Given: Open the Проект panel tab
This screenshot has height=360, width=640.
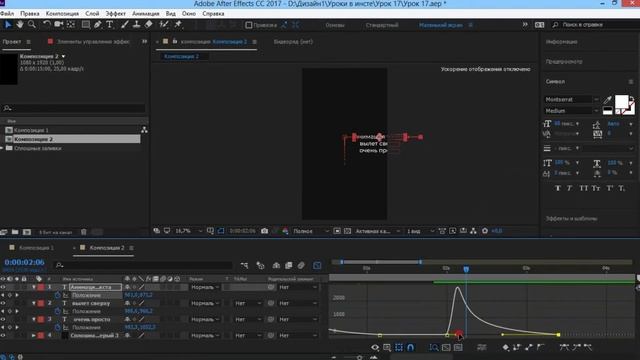Looking at the screenshot, I should point(12,42).
